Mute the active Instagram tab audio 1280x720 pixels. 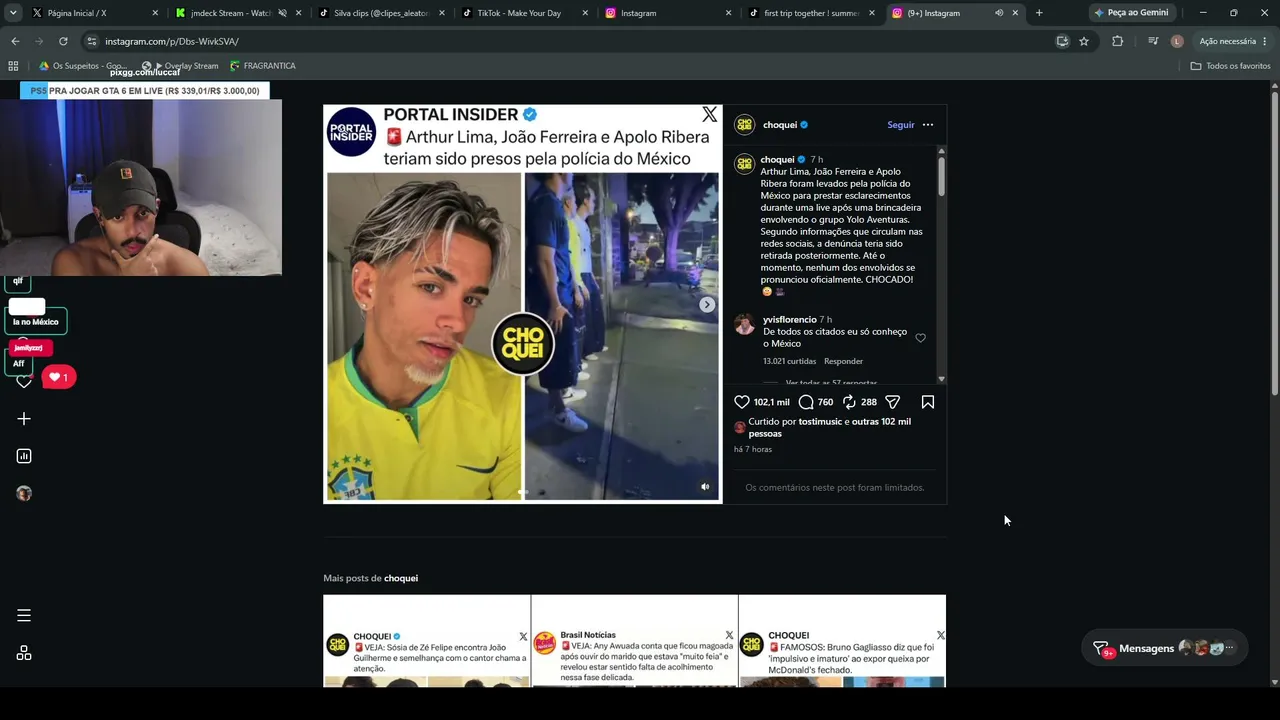coord(998,13)
